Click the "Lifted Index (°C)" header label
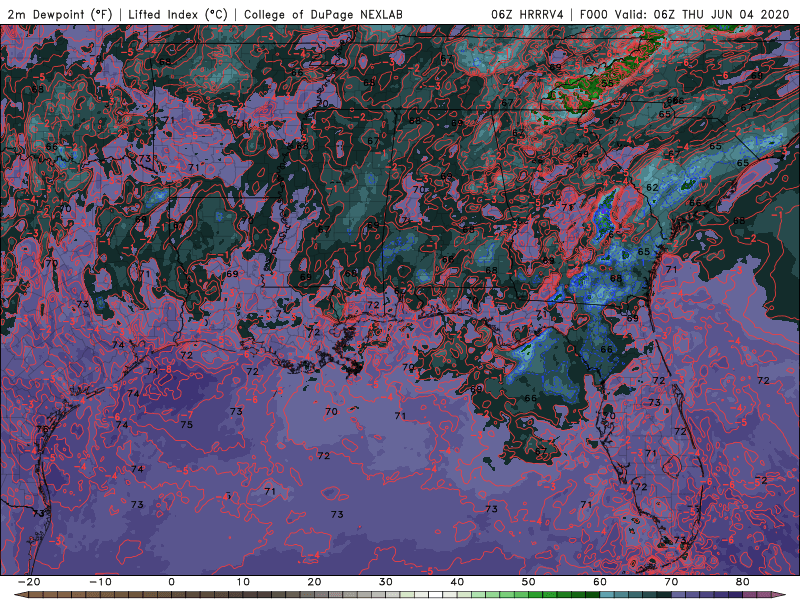 click(178, 14)
